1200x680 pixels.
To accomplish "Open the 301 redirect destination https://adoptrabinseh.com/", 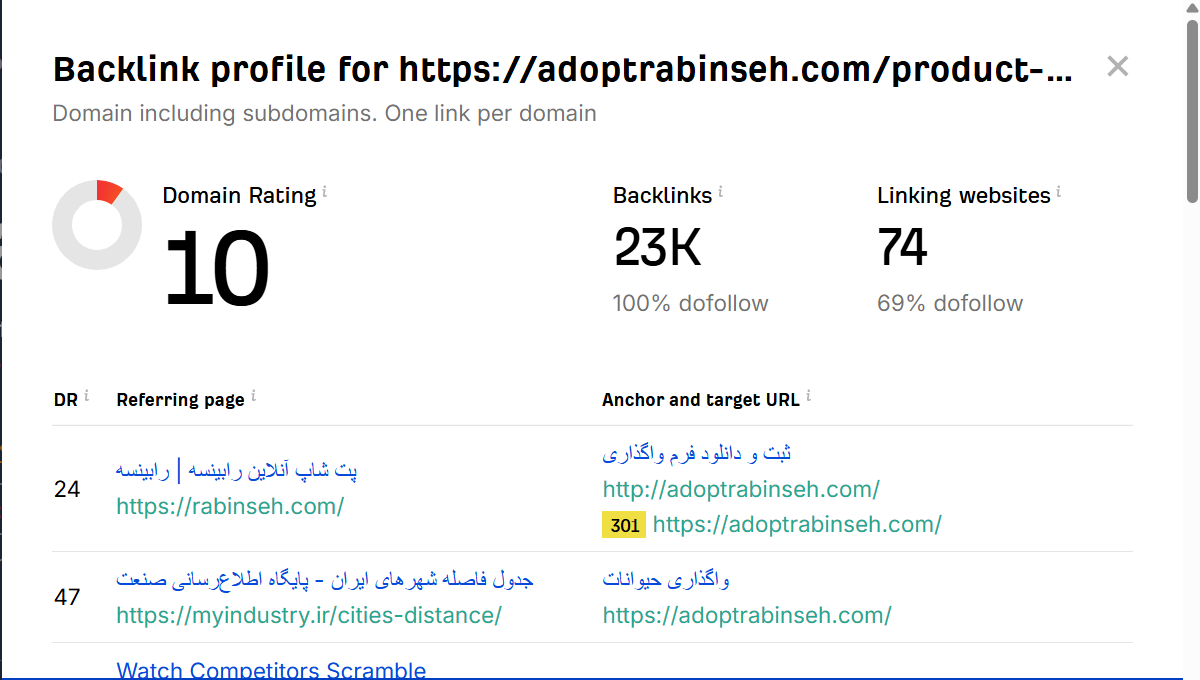I will click(797, 524).
